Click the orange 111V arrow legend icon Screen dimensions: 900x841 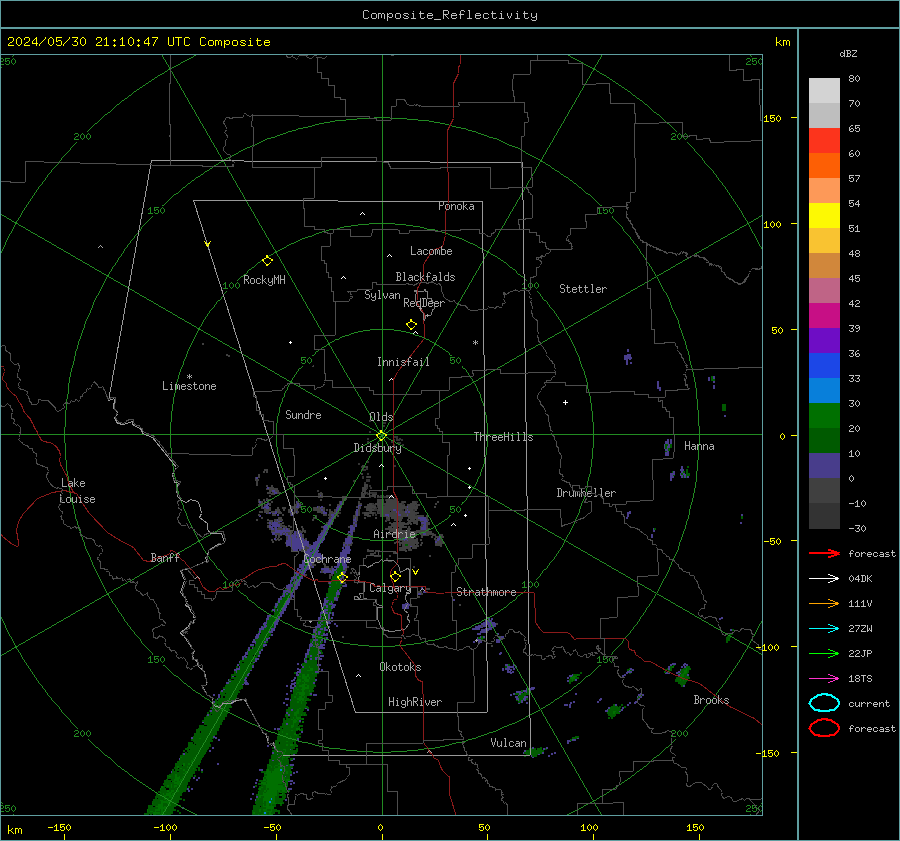pyautogui.click(x=824, y=603)
